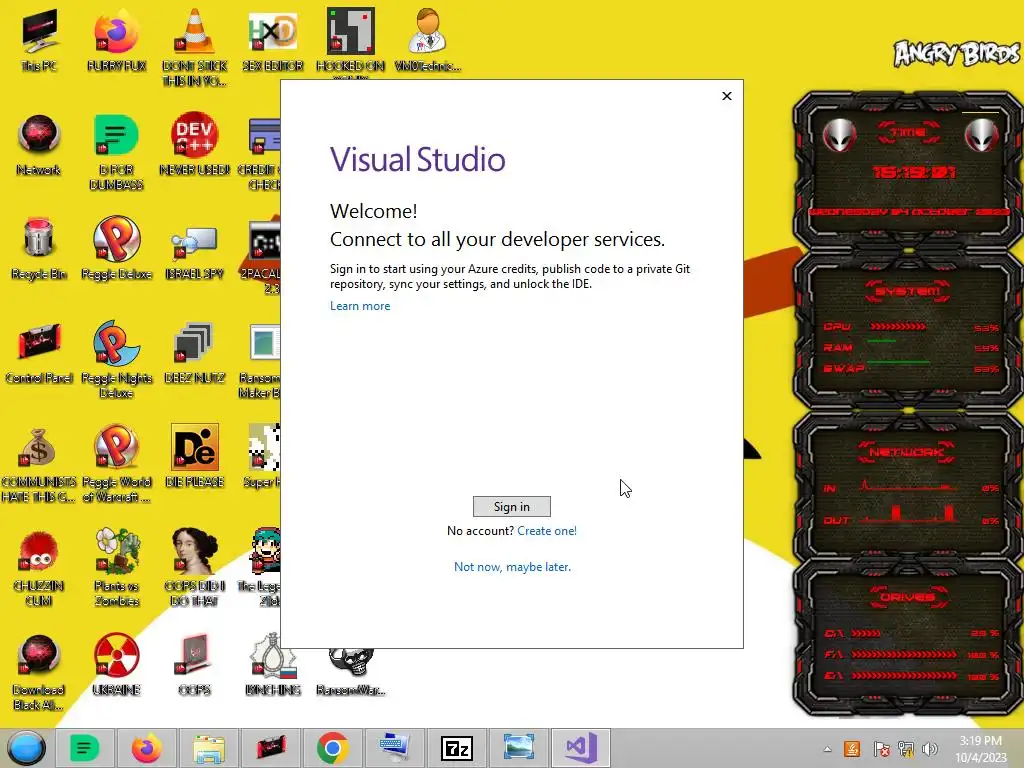Open the network tray icon
The width and height of the screenshot is (1024, 768).
click(x=906, y=749)
